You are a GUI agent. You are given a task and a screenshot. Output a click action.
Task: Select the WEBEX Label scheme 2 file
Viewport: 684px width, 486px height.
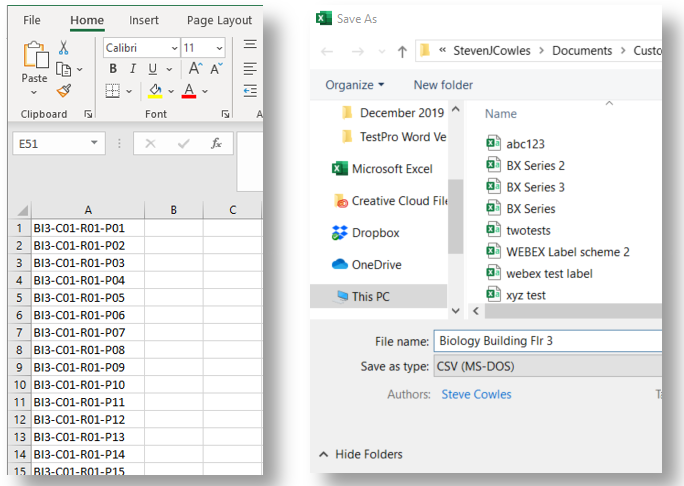558,252
